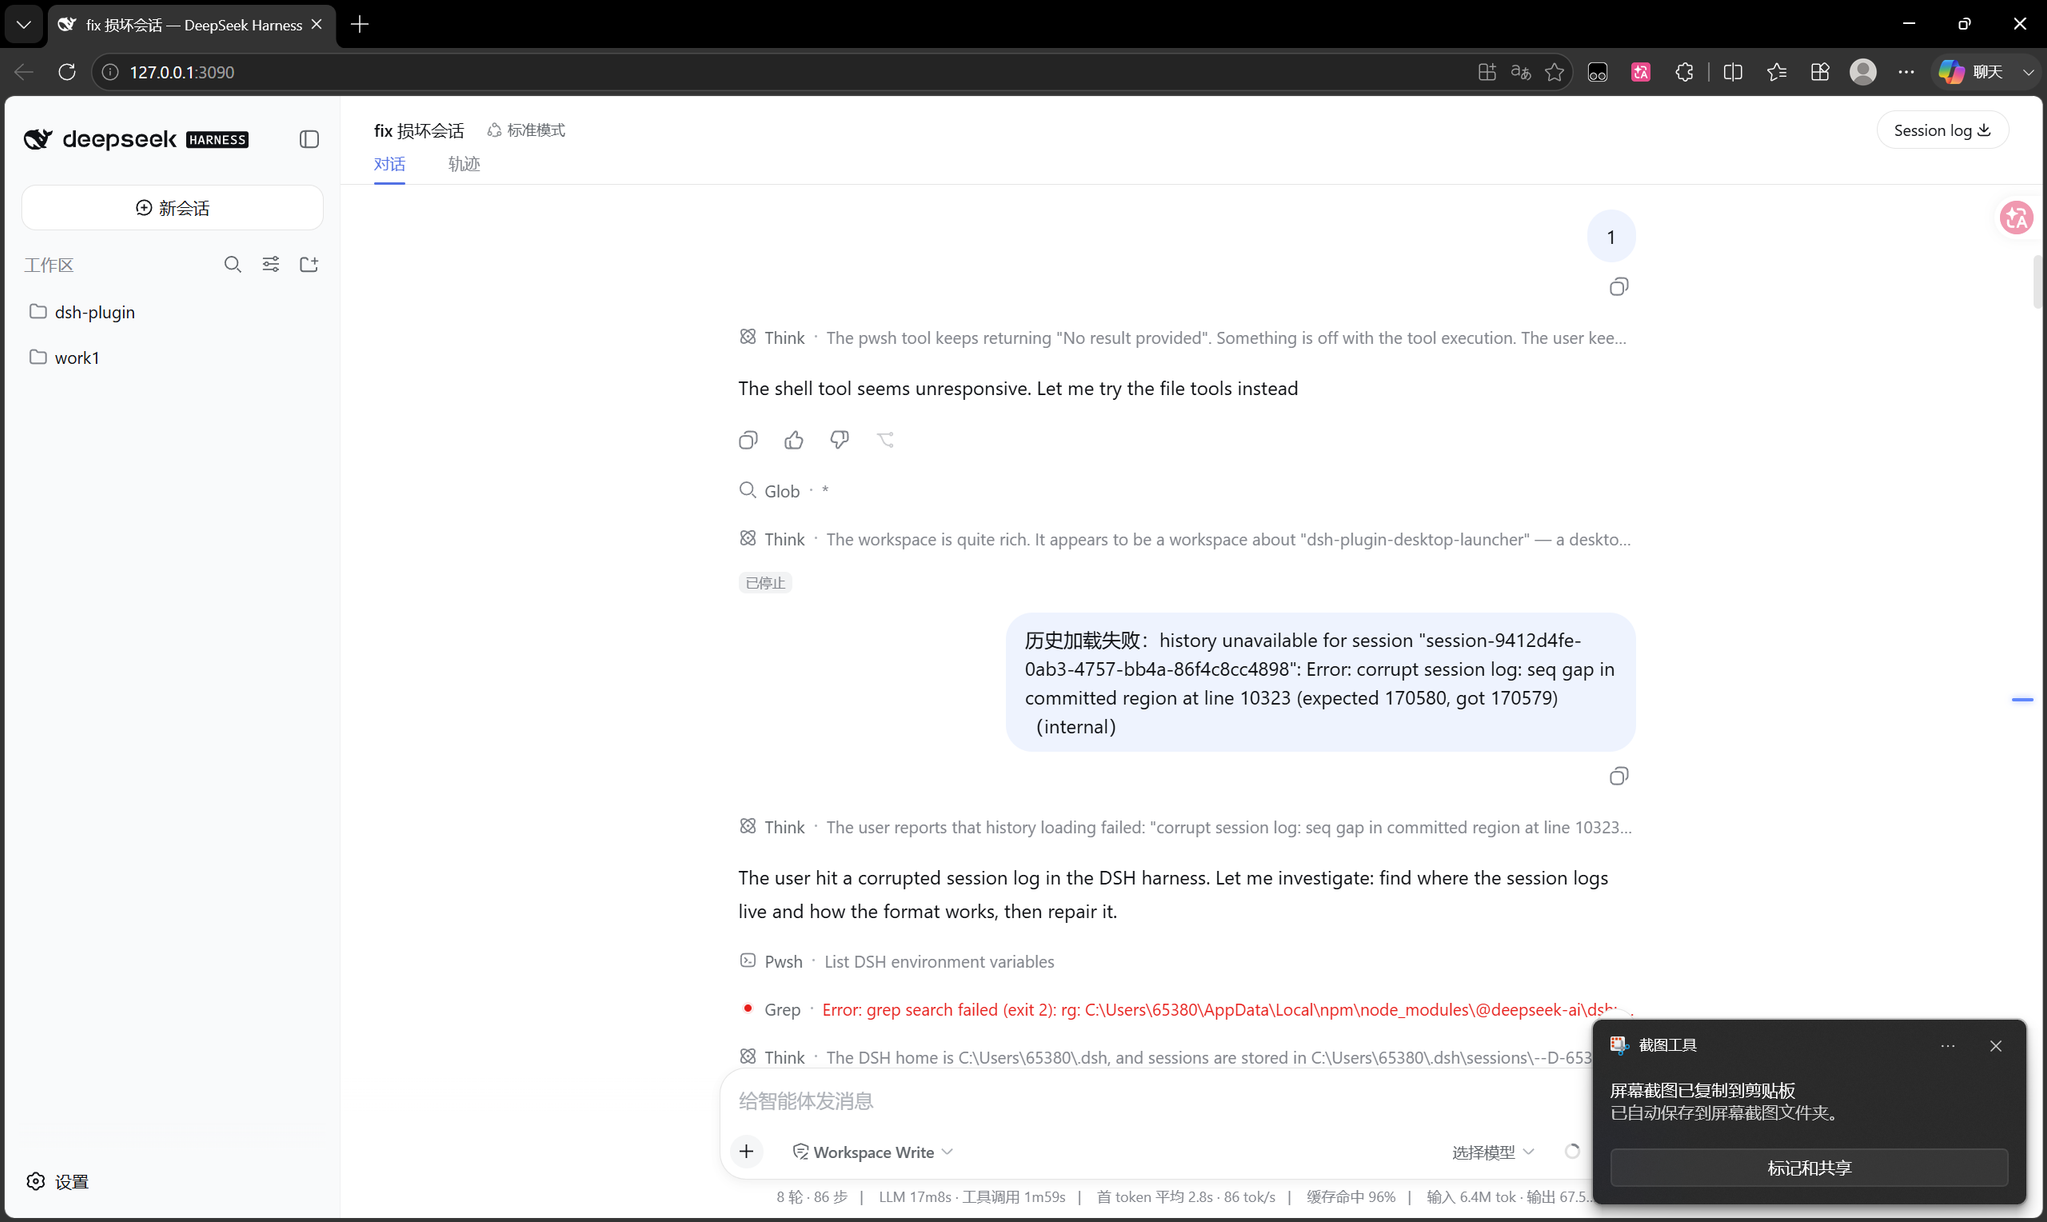Open the browser collections icon
The image size is (2047, 1222).
point(1820,72)
